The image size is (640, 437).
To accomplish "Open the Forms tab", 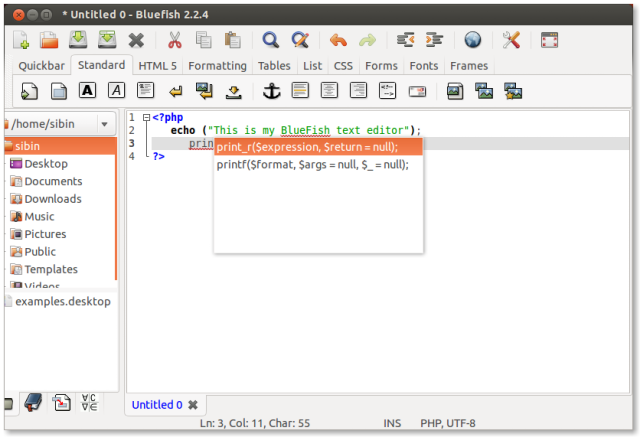I will (x=382, y=66).
